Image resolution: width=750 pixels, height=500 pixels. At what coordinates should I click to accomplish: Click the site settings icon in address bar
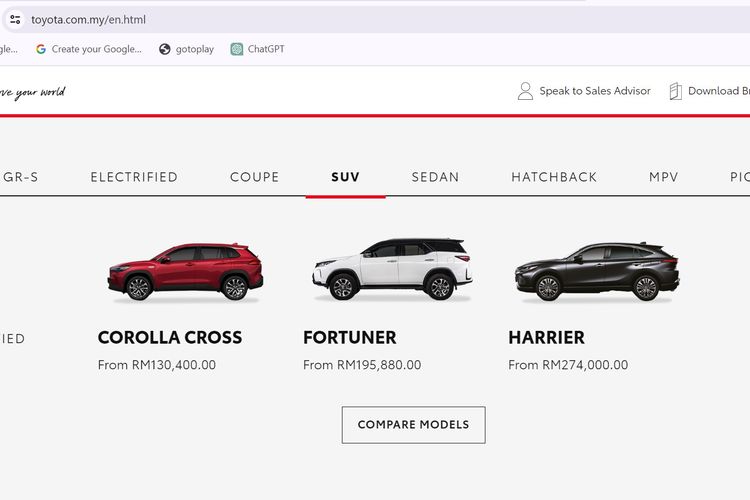[x=15, y=19]
